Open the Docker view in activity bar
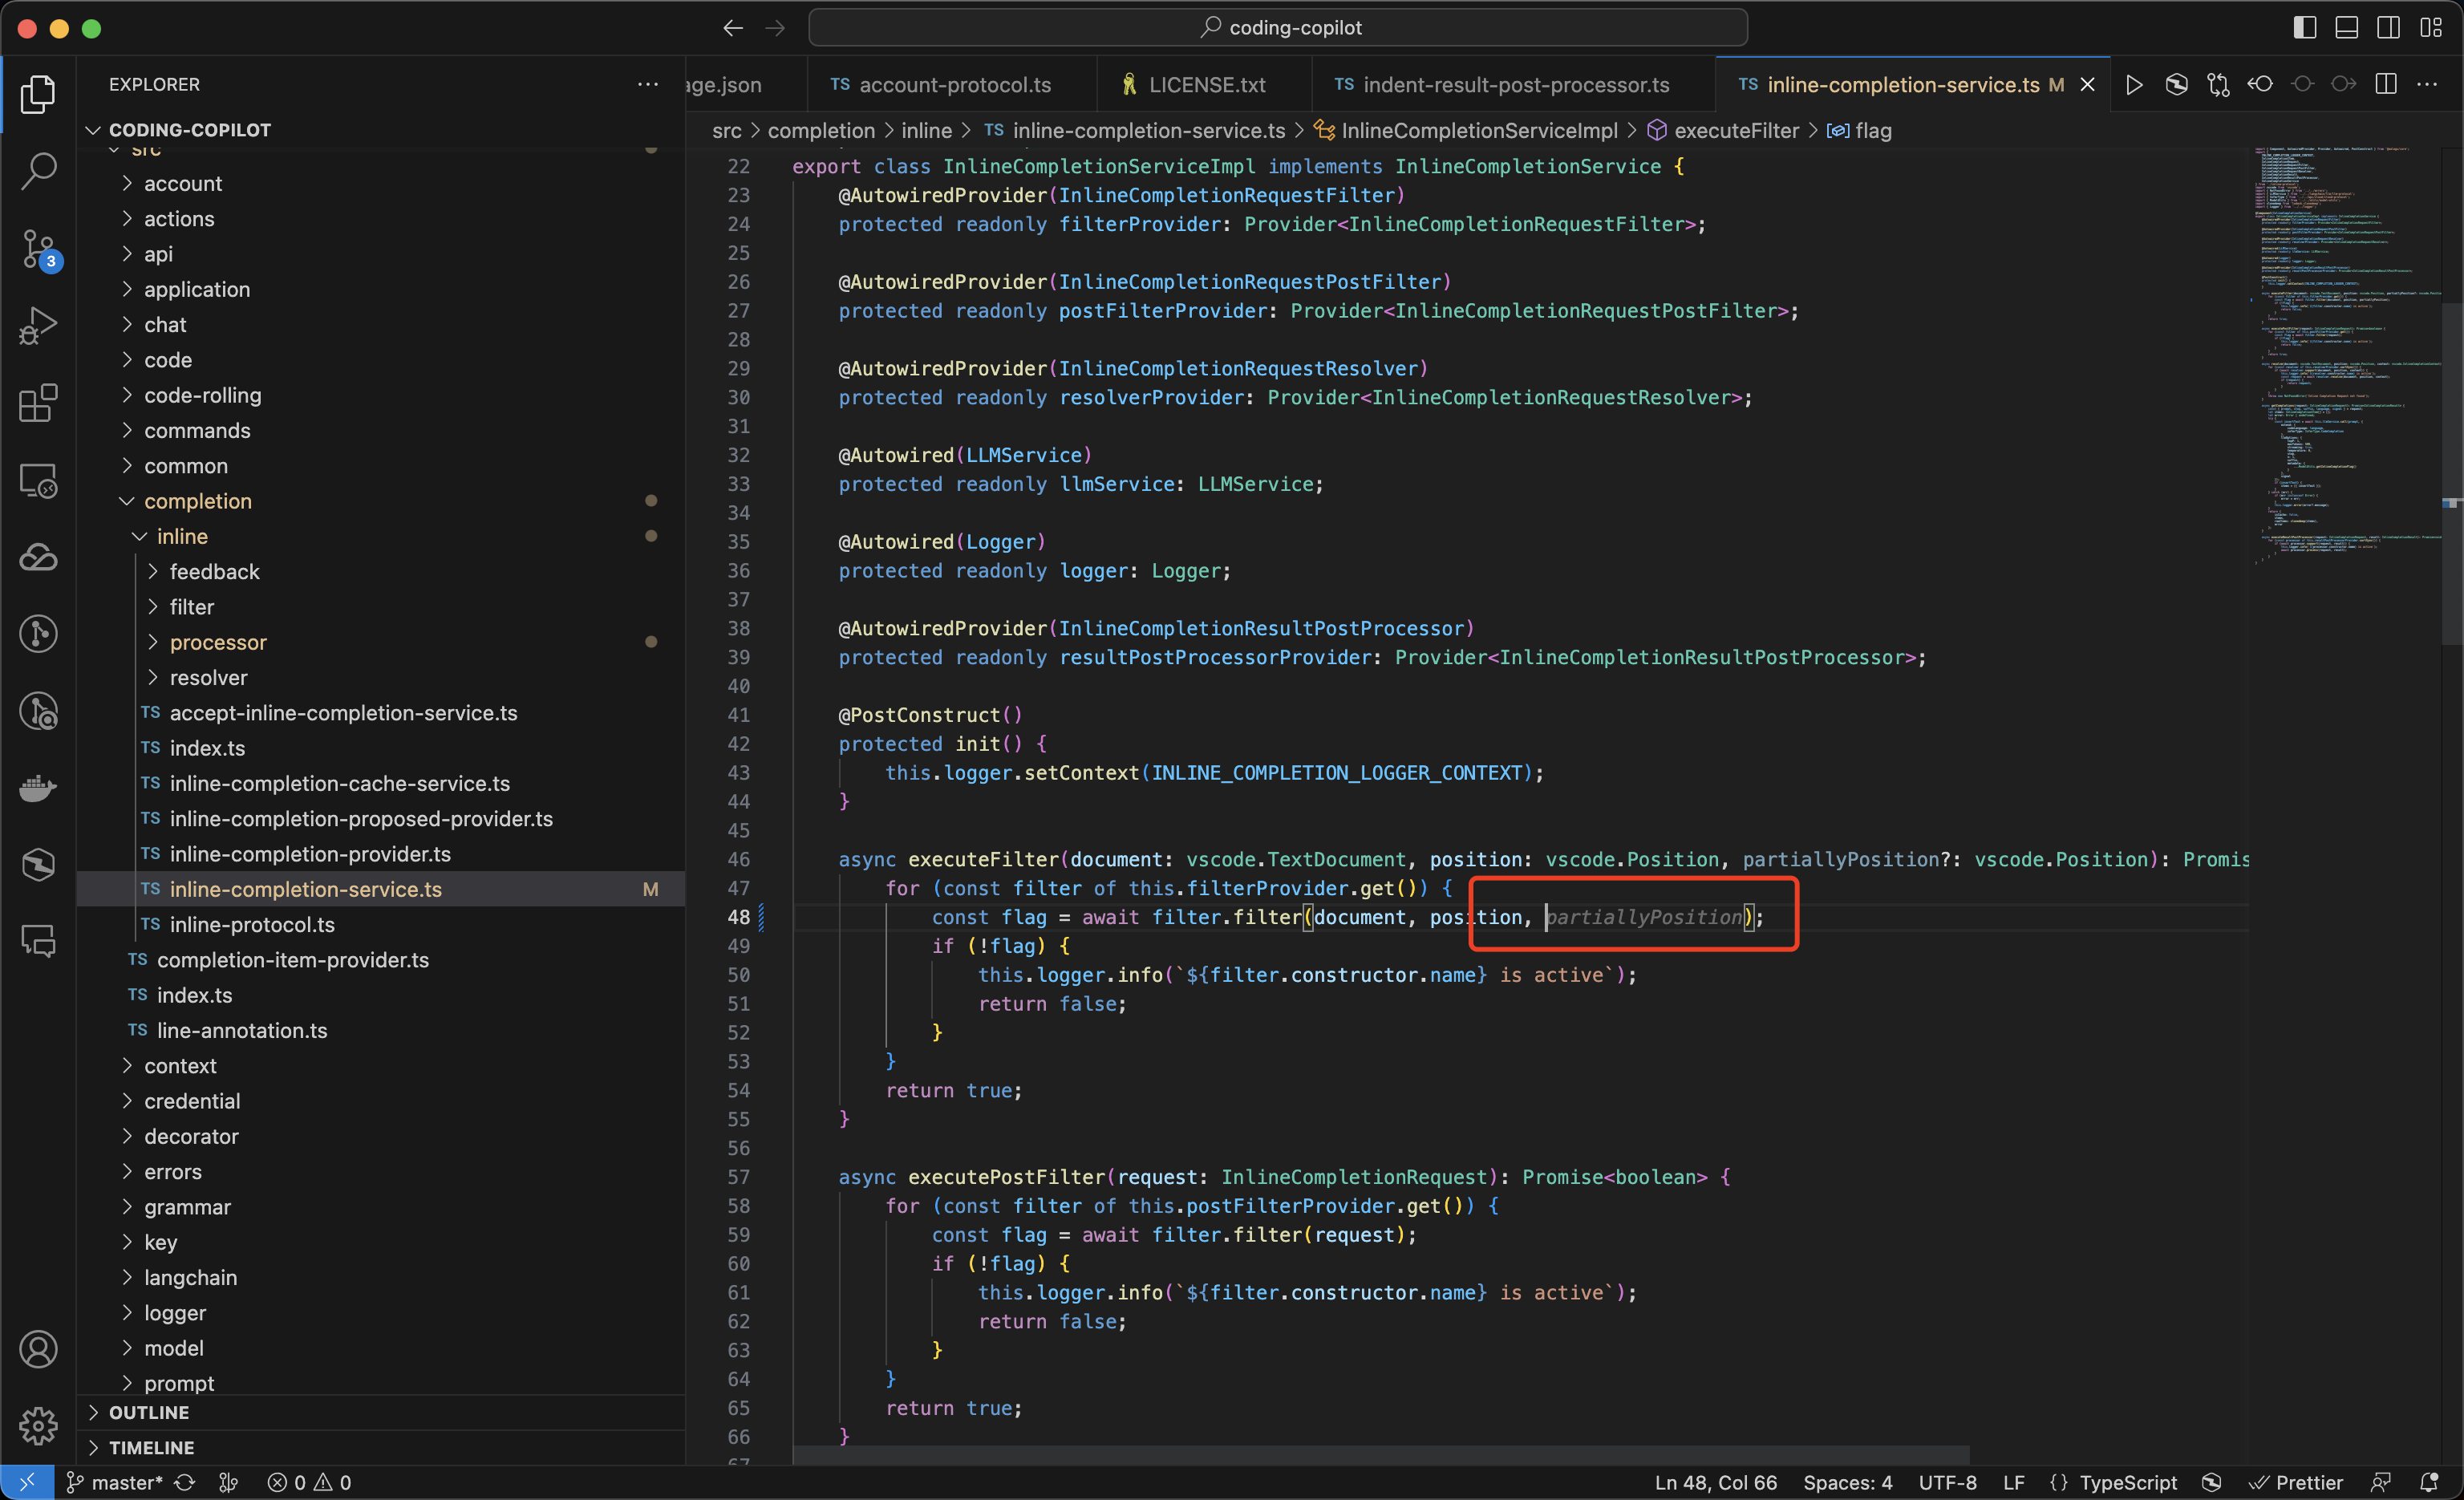This screenshot has width=2464, height=1500. [38, 788]
